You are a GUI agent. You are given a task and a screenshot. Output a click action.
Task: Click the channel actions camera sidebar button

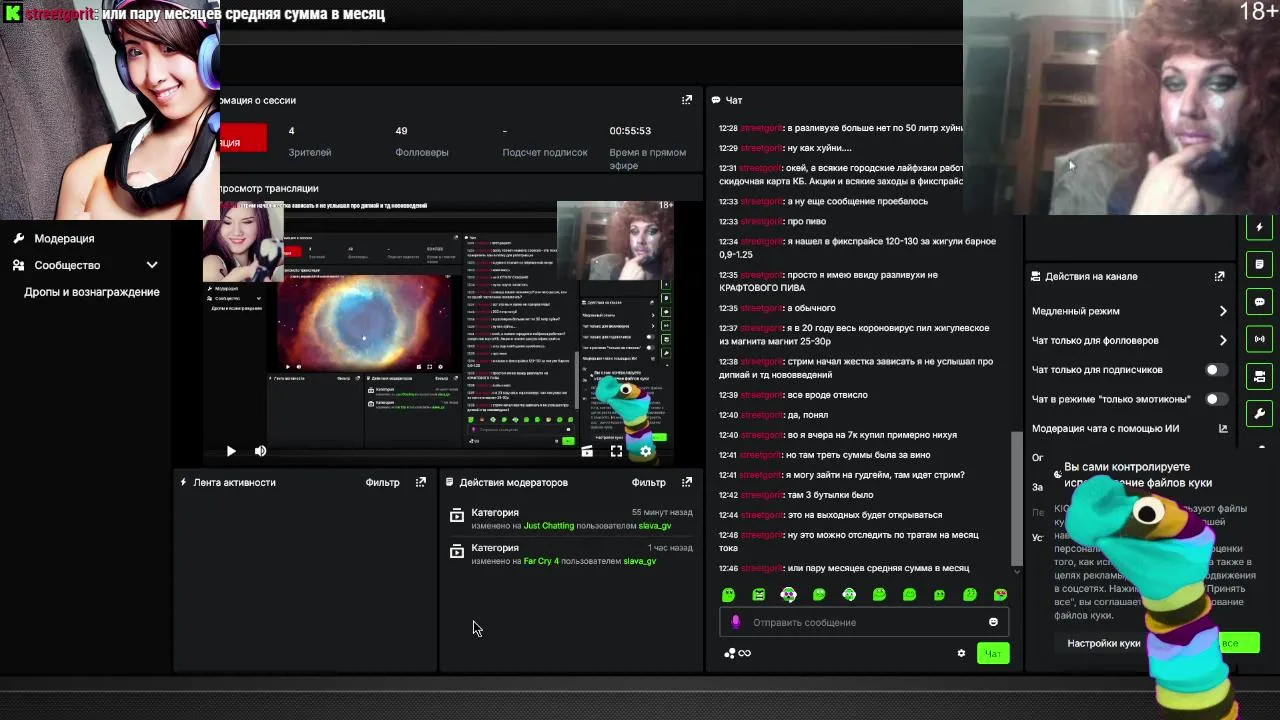point(1259,377)
